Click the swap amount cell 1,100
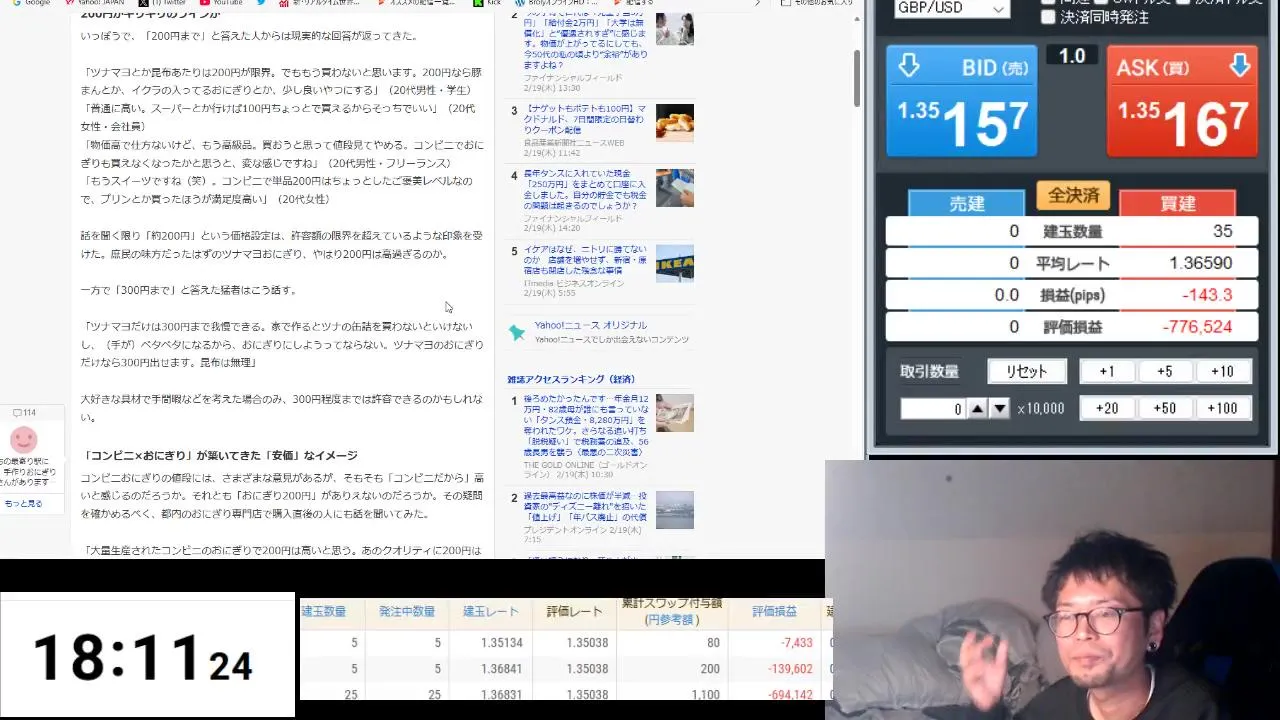The image size is (1280, 720). (704, 695)
